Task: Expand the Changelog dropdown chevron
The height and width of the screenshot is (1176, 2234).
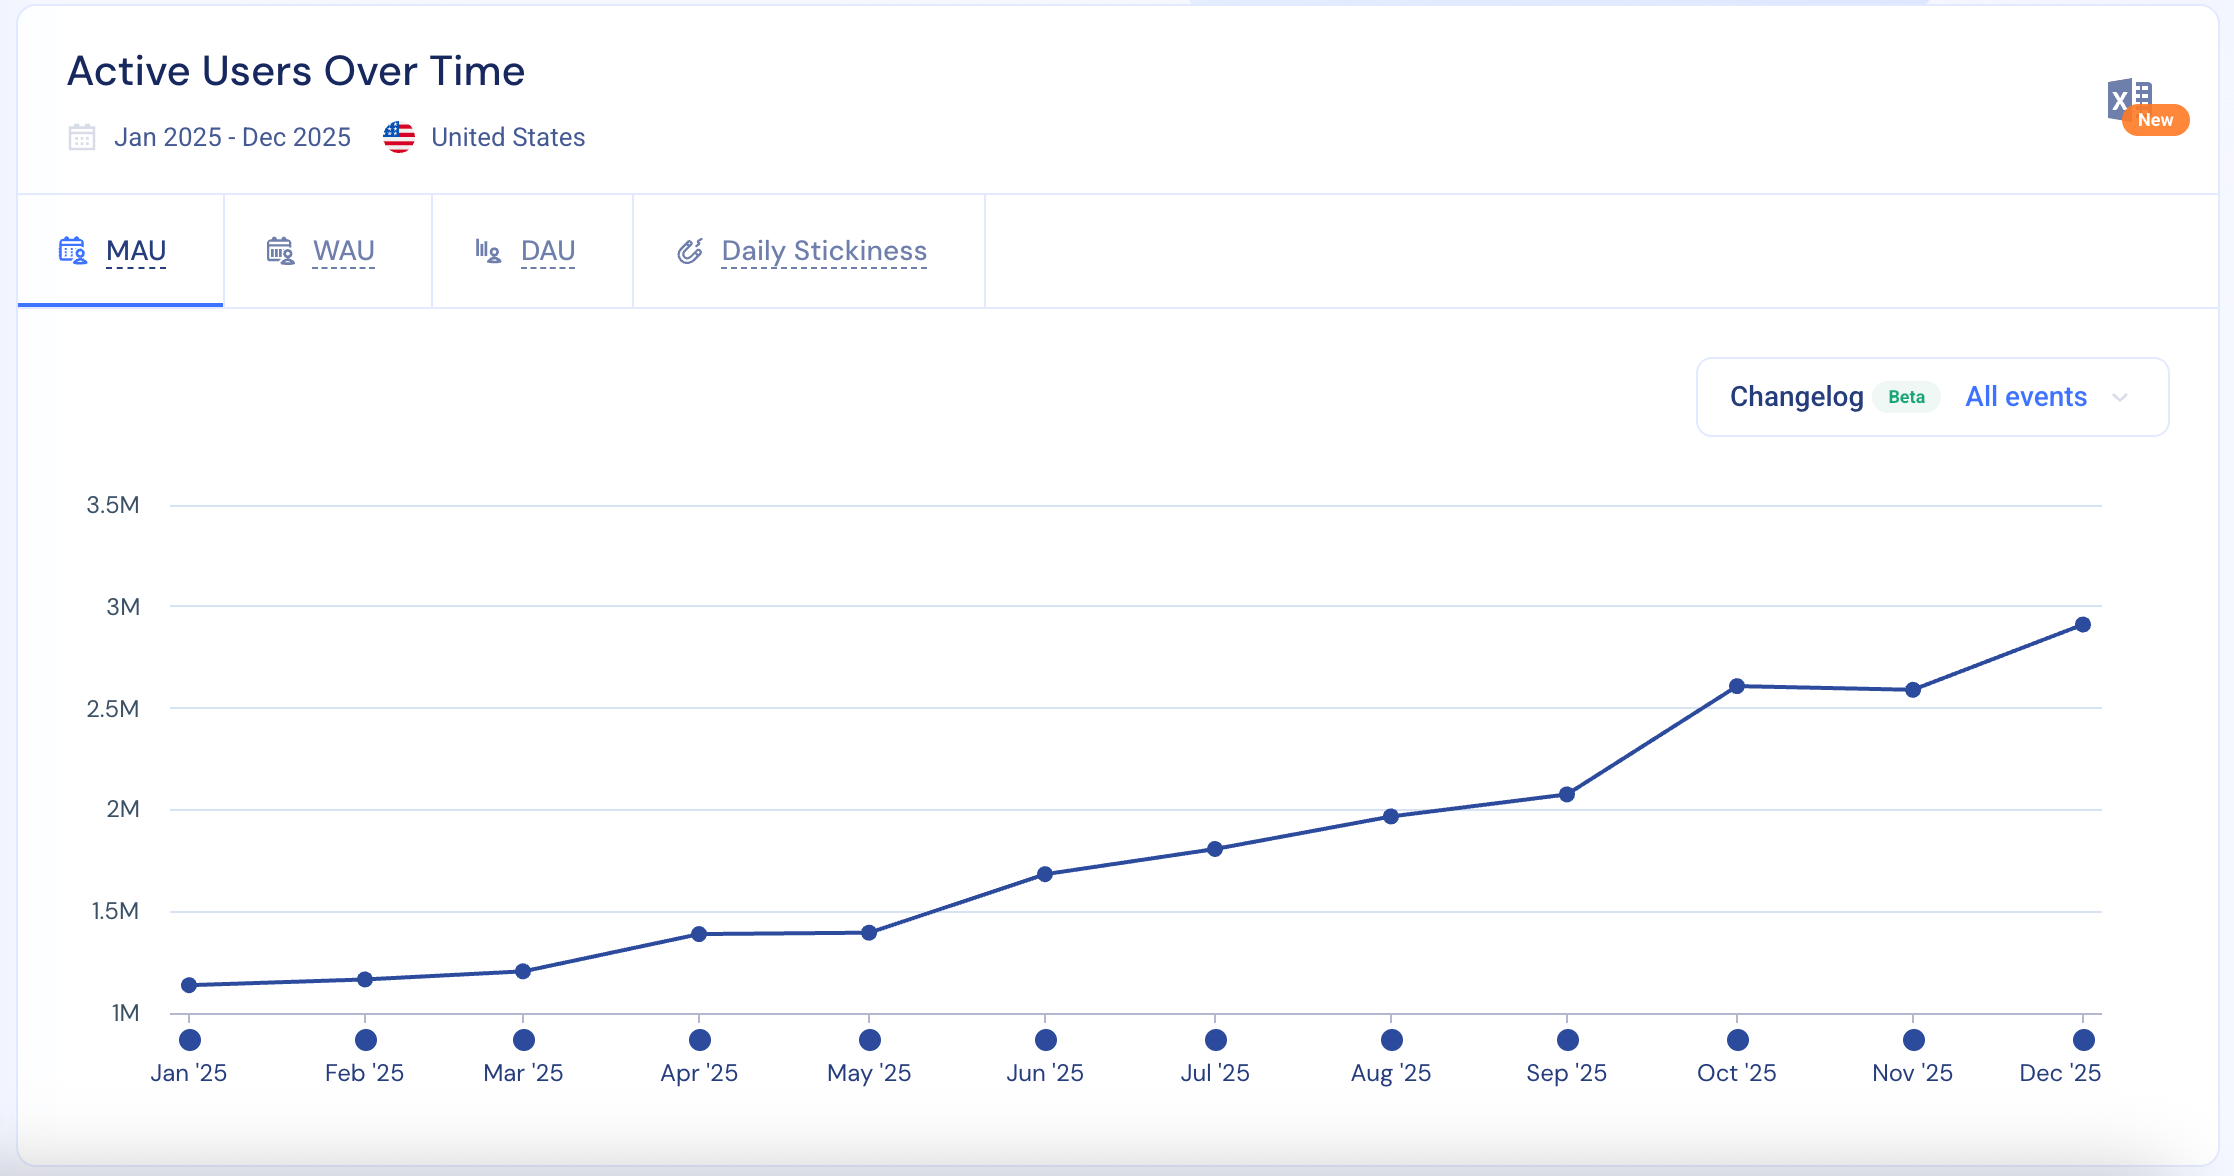Action: 2120,398
